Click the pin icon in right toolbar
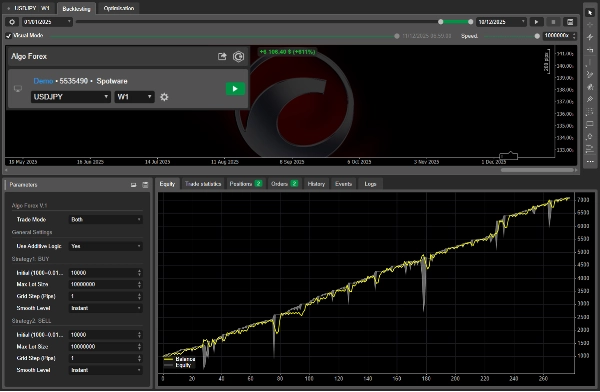 pos(590,100)
